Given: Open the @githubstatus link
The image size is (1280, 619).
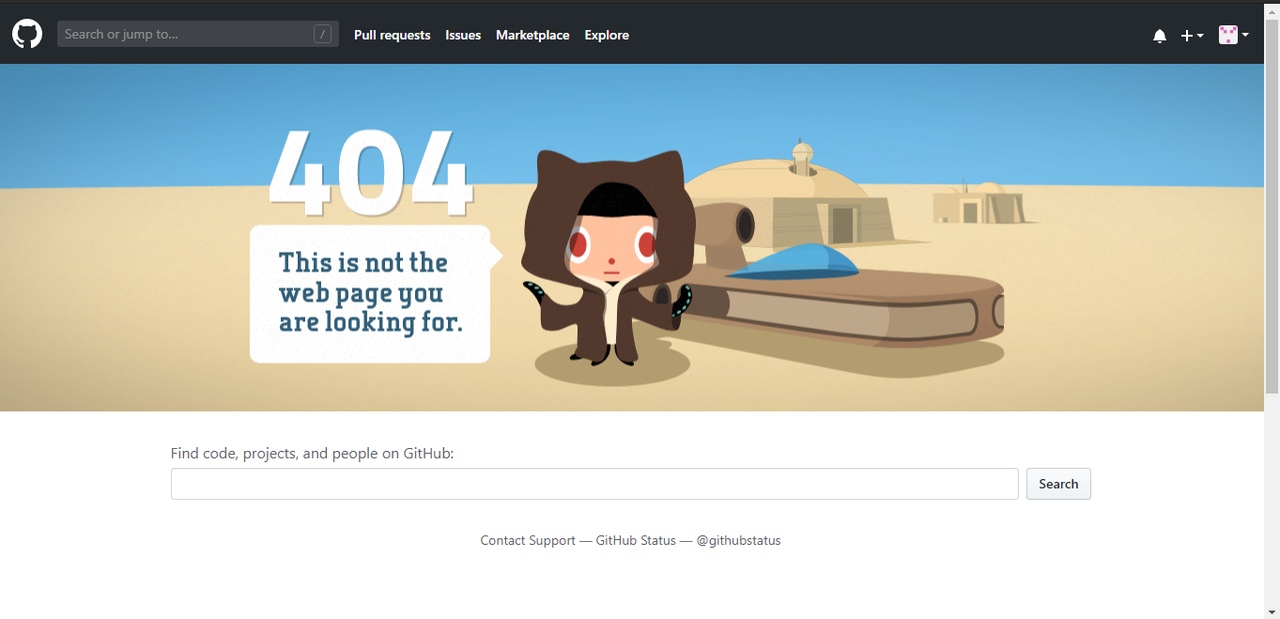Looking at the screenshot, I should (739, 540).
